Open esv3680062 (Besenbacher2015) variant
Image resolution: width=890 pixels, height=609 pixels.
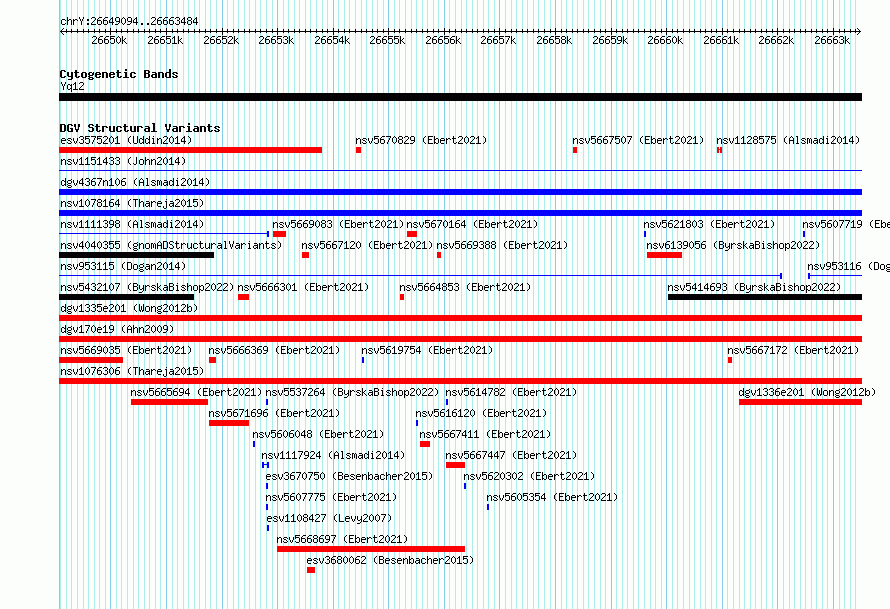(x=391, y=560)
